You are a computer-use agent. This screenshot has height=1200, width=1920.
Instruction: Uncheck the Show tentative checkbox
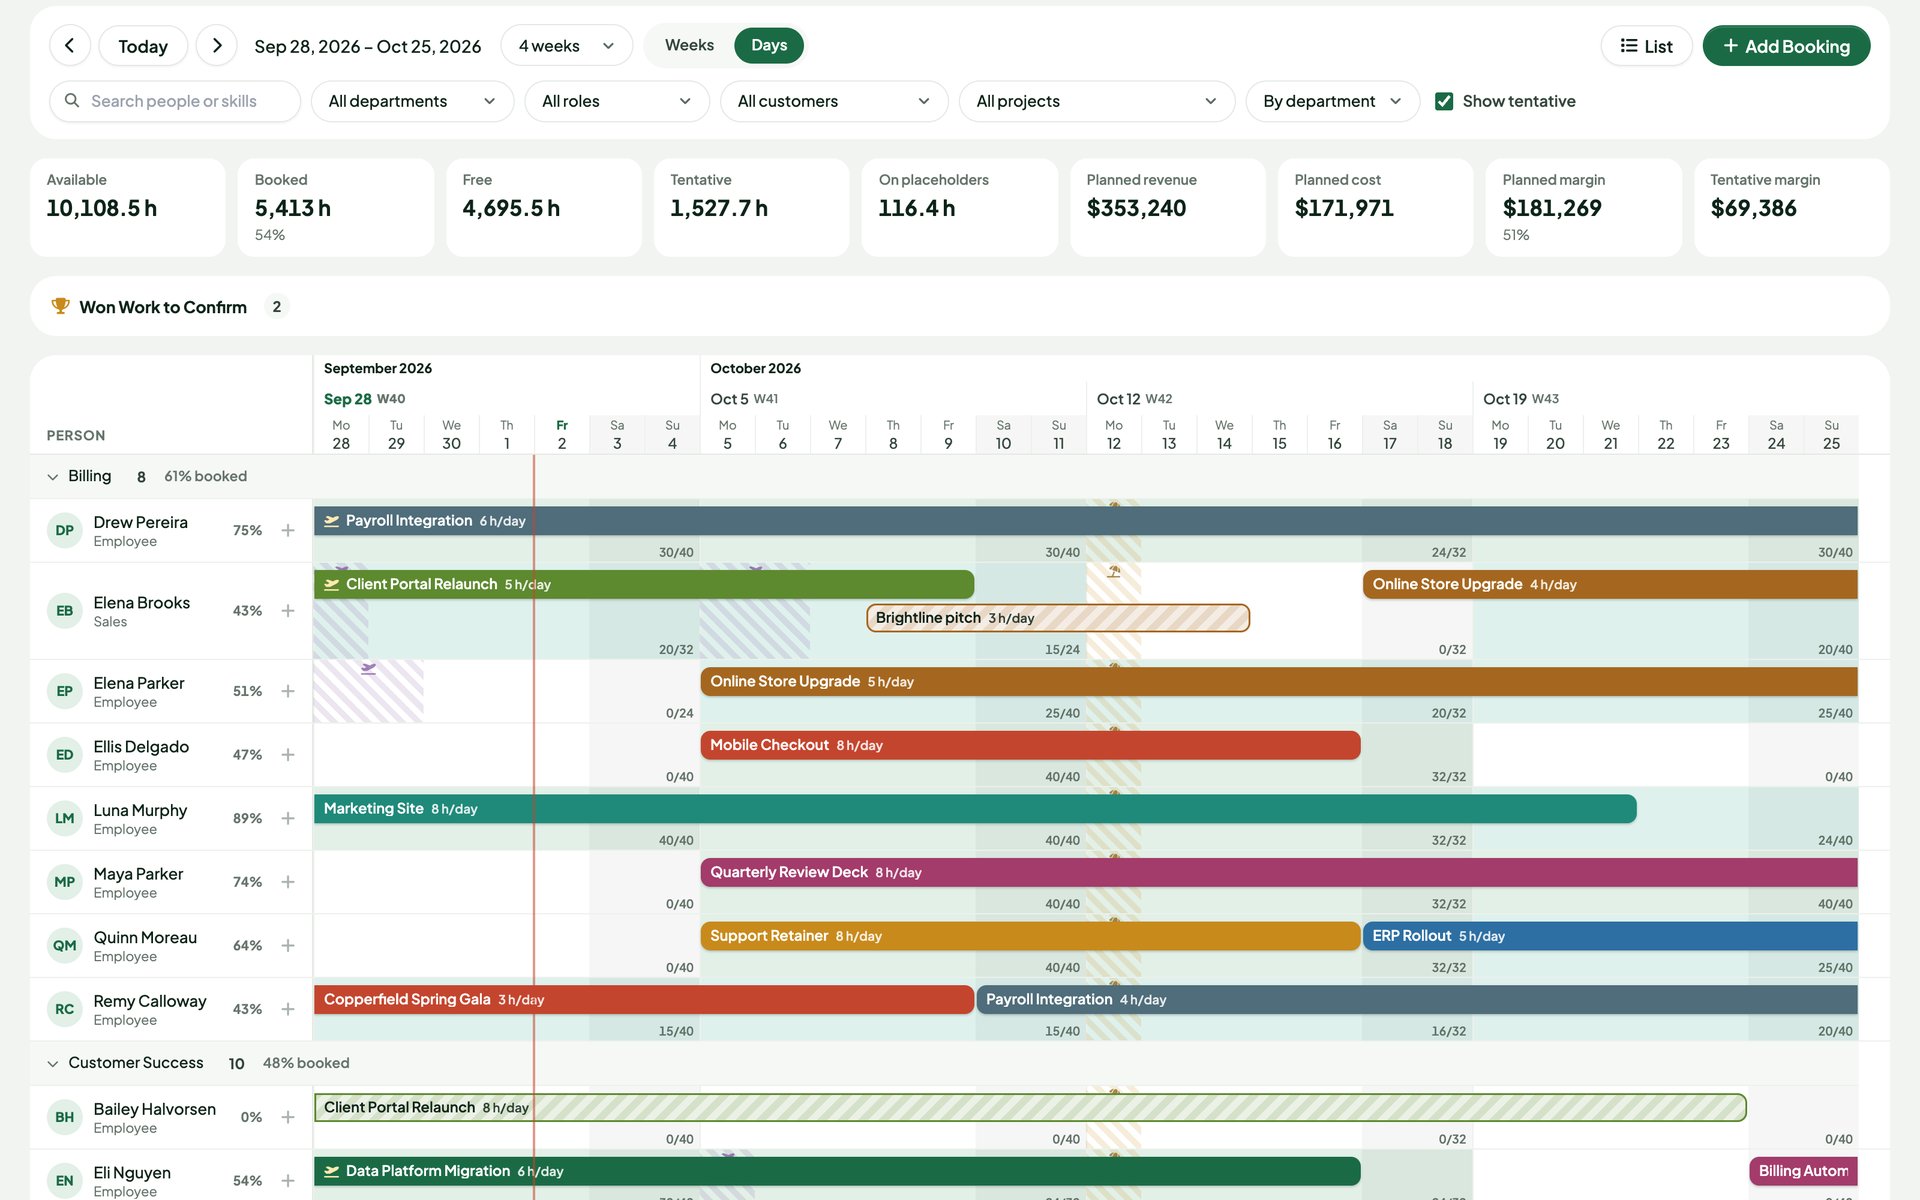coord(1444,101)
